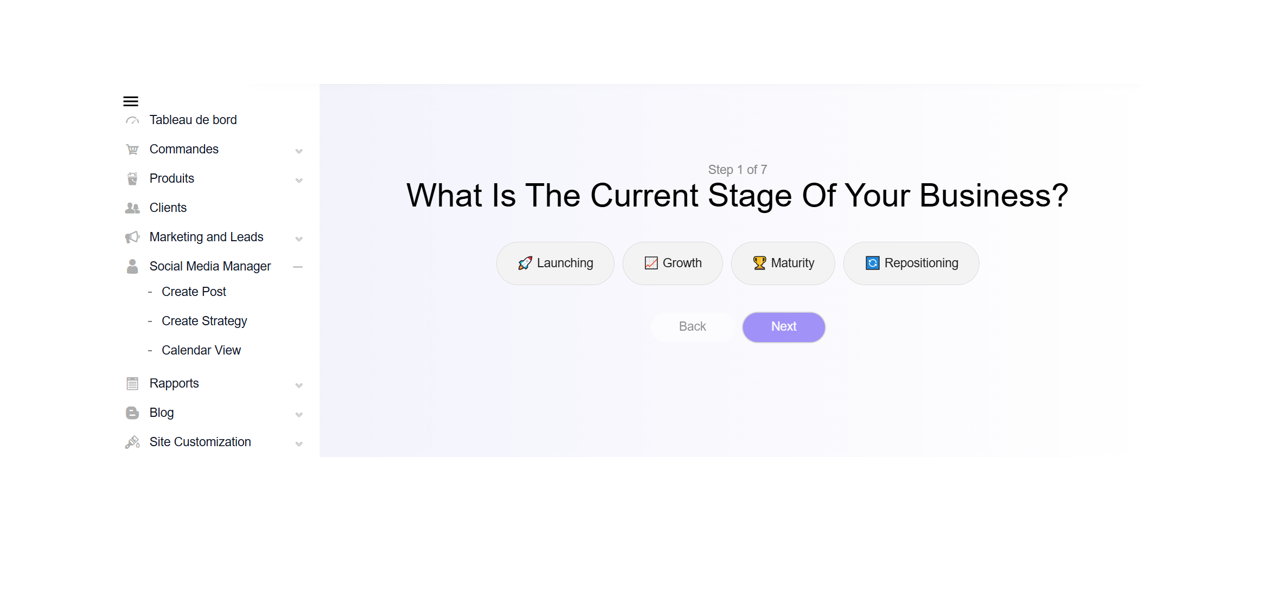1264x598 pixels.
Task: Open the Calendar View menu item
Action: point(201,350)
